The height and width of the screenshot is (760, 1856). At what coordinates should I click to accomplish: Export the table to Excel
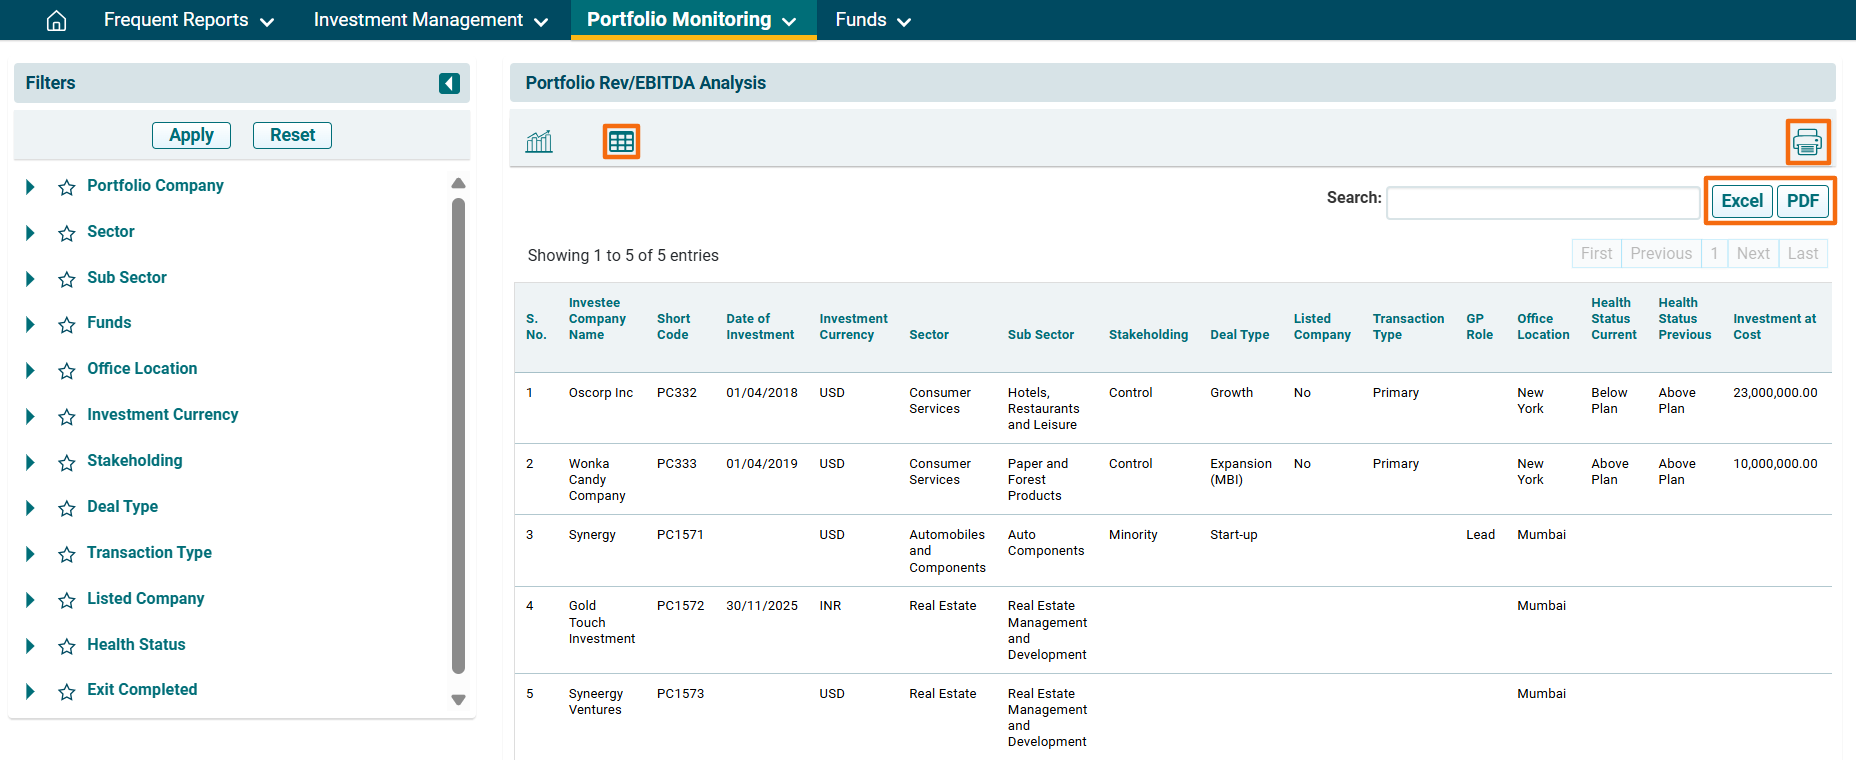[1741, 201]
